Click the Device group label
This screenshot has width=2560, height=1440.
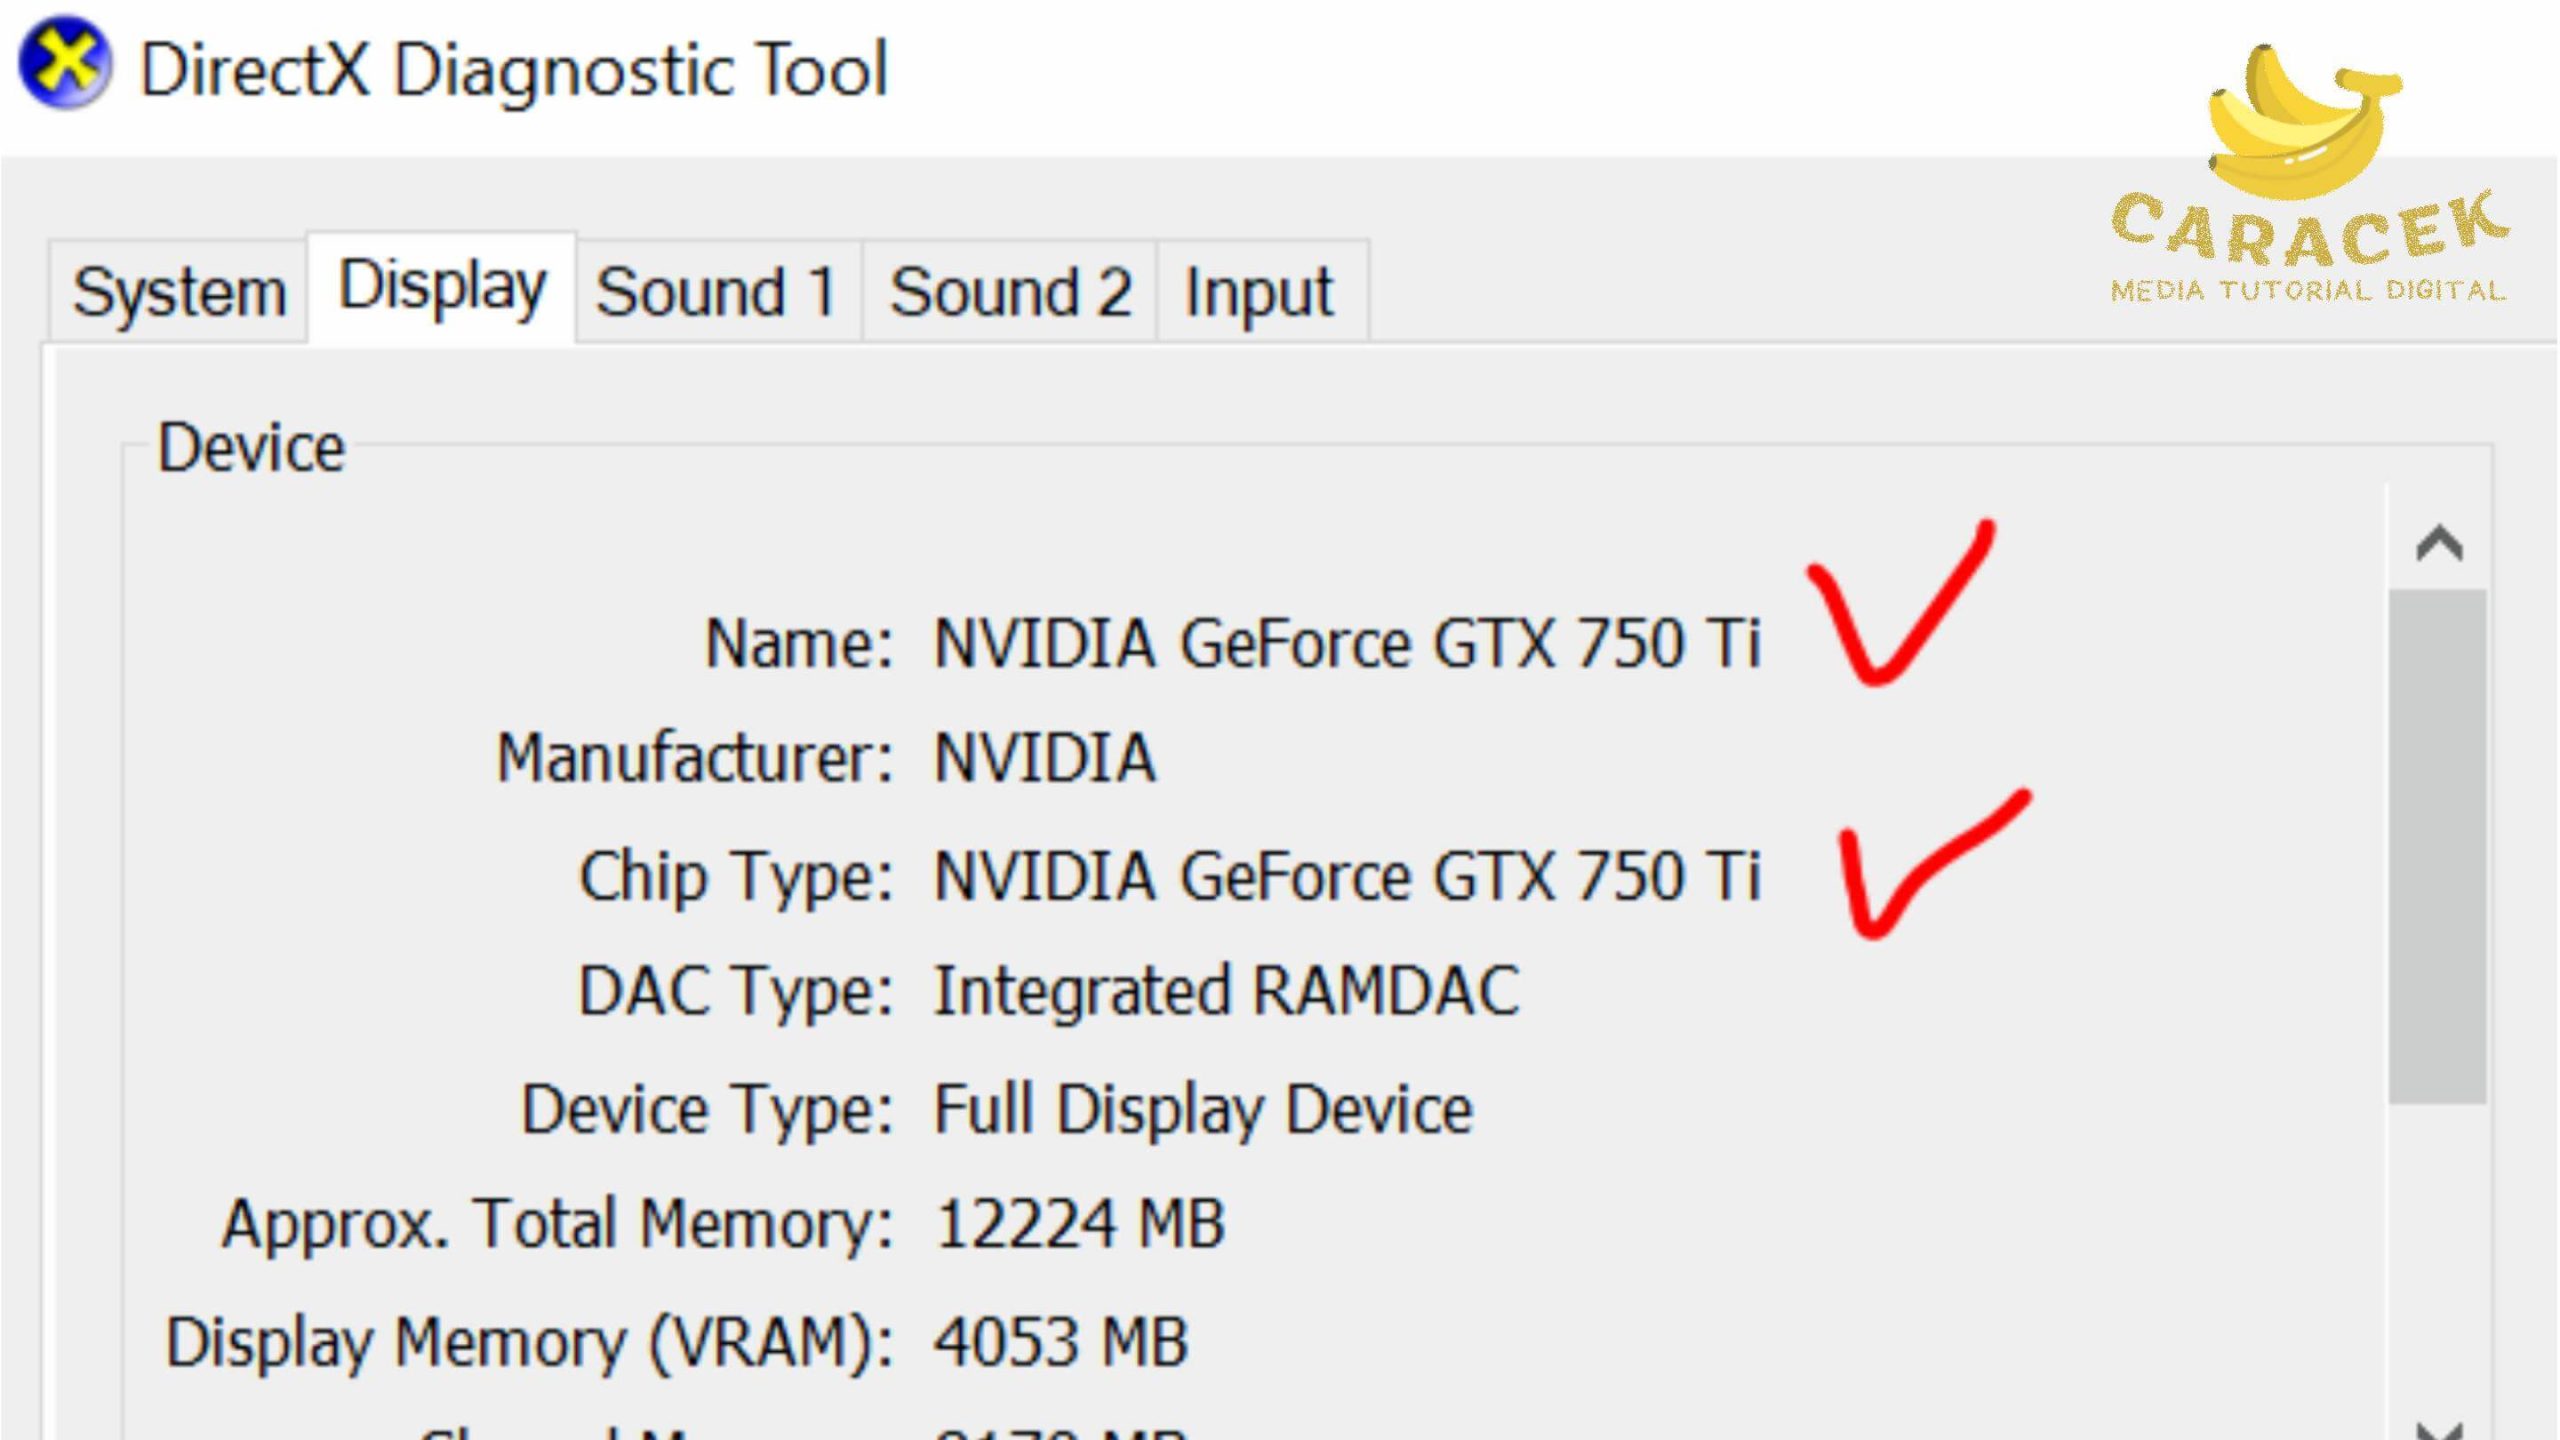pos(251,447)
